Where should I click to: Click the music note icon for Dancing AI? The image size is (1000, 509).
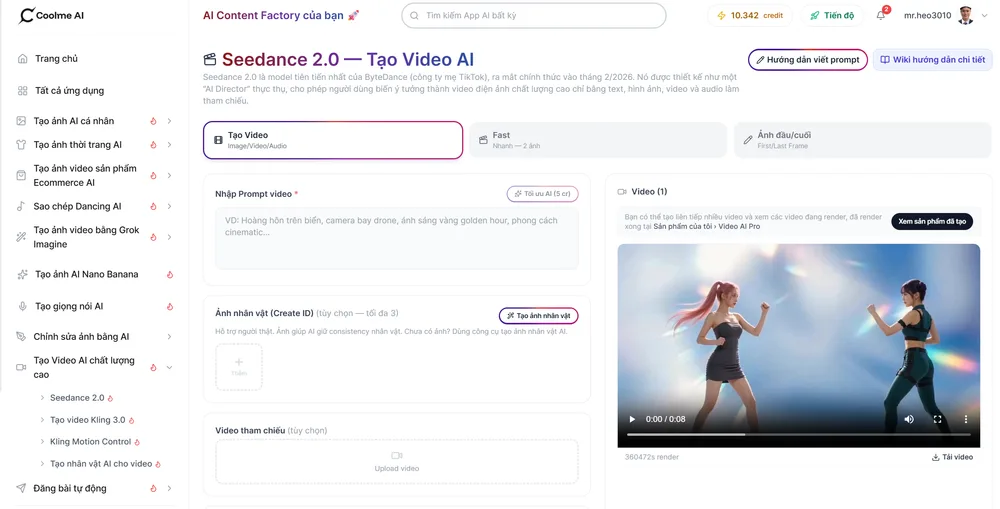[x=22, y=206]
